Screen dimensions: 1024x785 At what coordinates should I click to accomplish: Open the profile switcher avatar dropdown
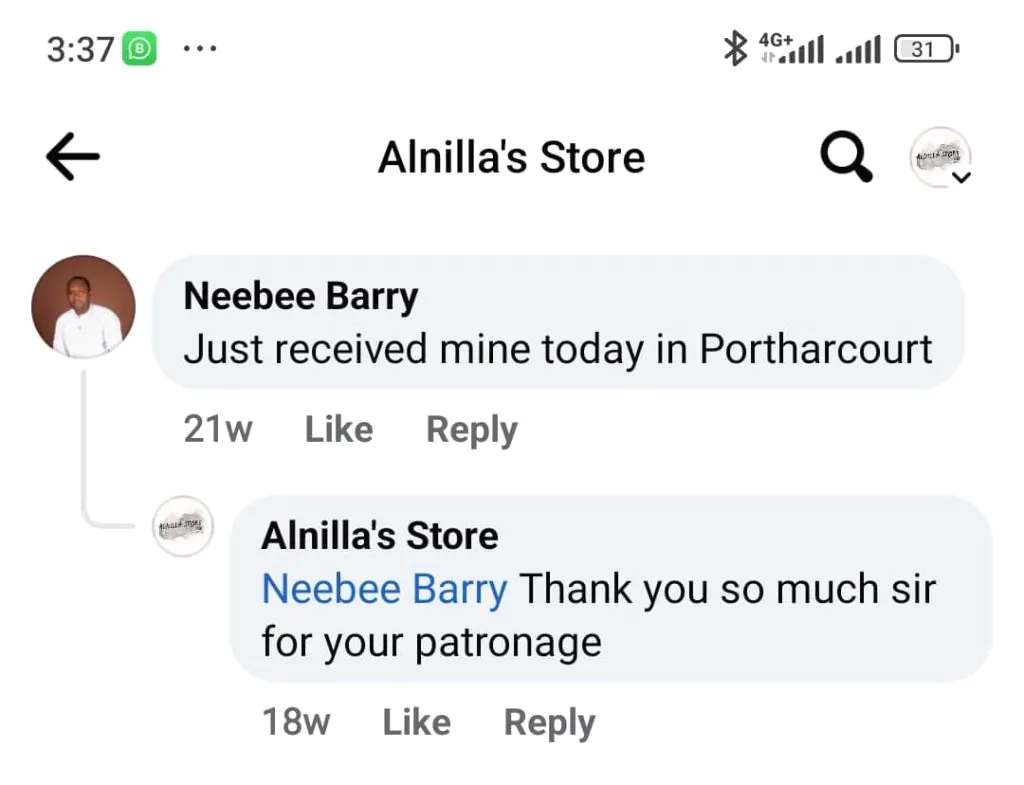(940, 157)
